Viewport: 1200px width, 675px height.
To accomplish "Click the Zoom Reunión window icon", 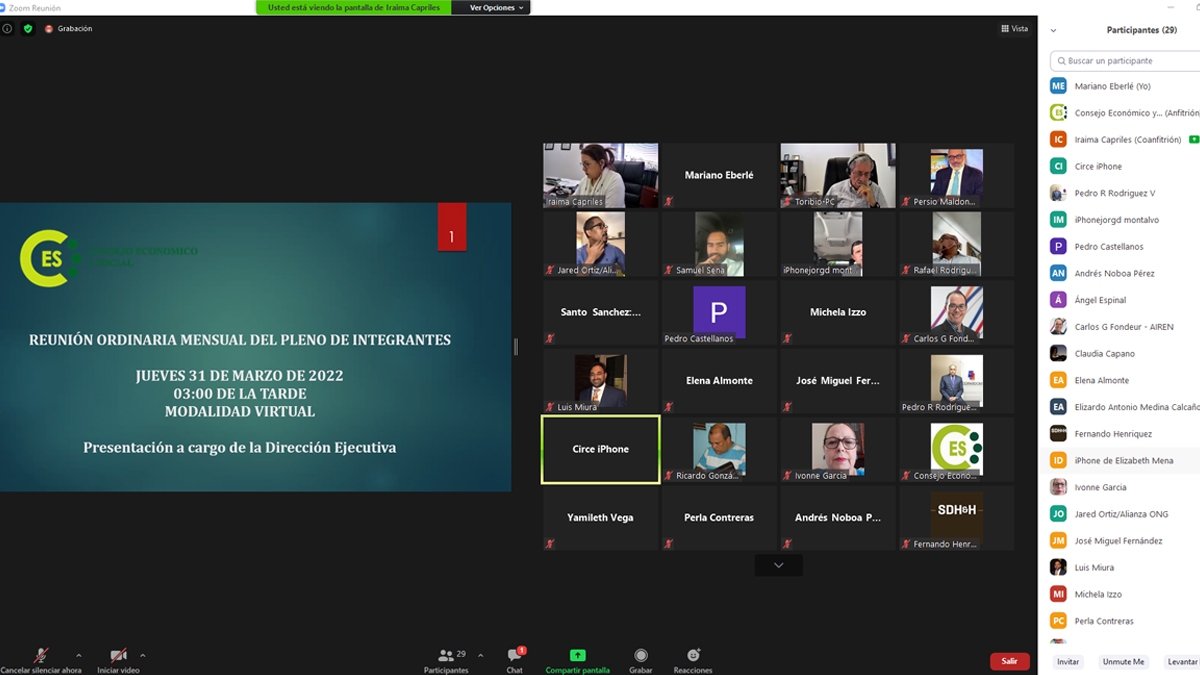I will tap(3, 7).
